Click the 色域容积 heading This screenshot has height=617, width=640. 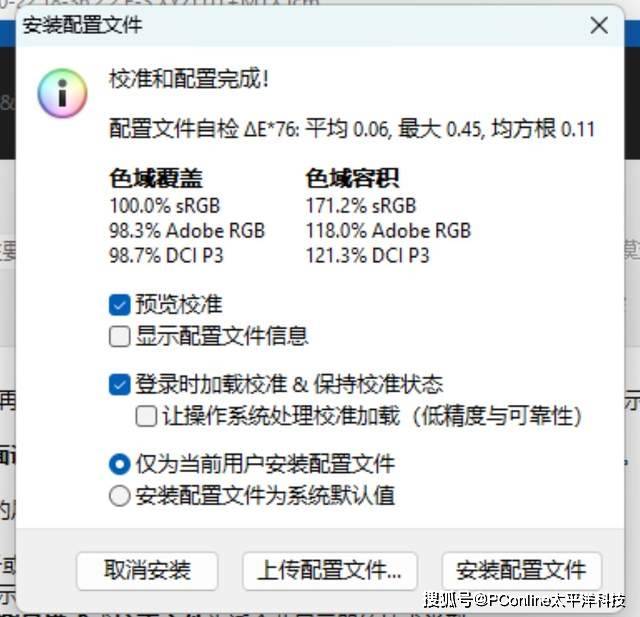point(352,178)
